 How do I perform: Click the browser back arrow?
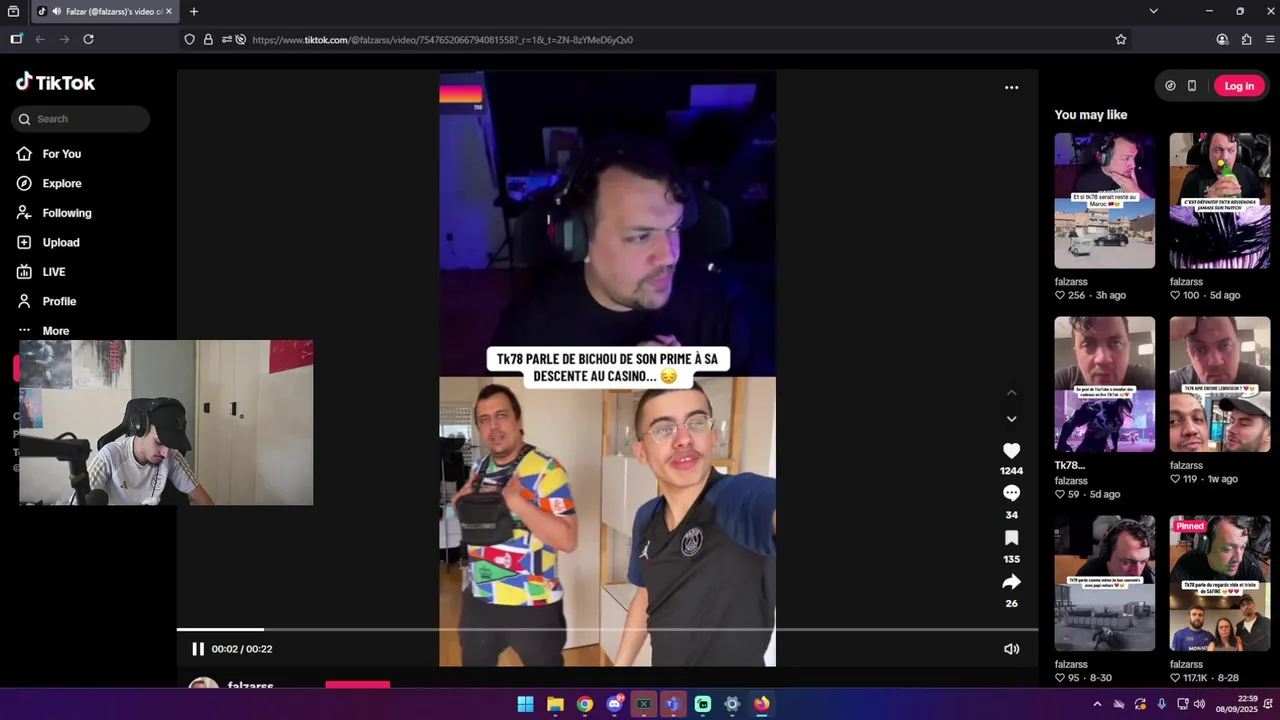click(x=40, y=39)
